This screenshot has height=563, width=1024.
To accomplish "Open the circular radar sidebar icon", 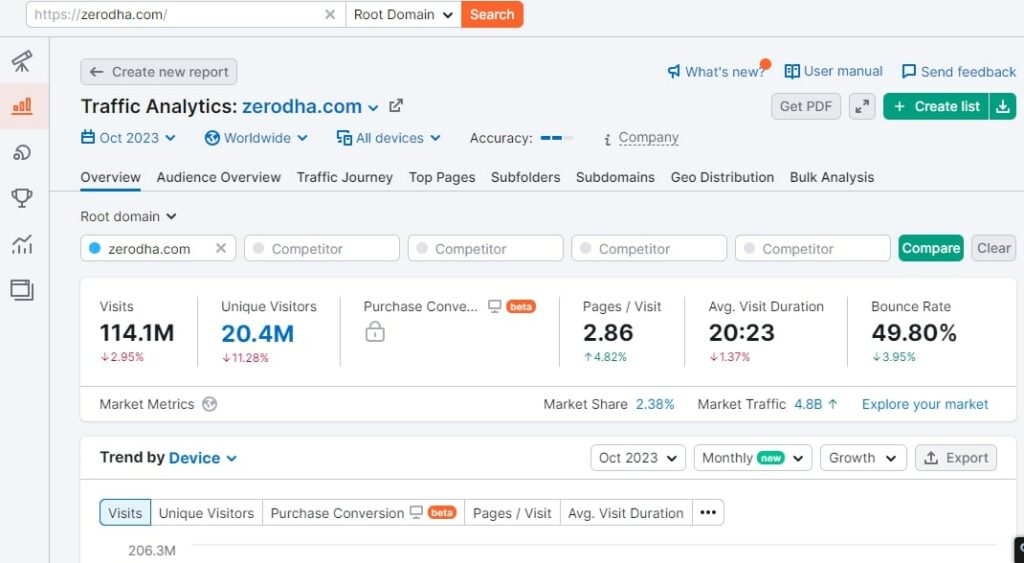I will coord(22,153).
